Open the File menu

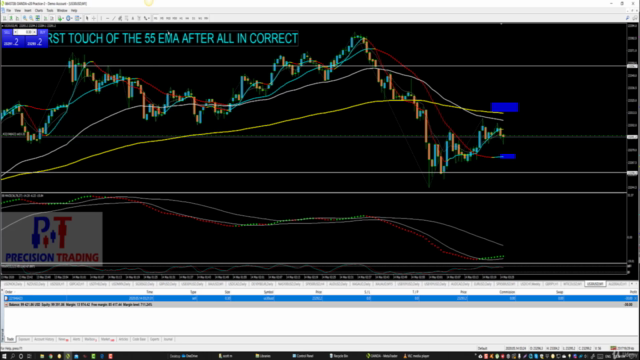click(9, 10)
